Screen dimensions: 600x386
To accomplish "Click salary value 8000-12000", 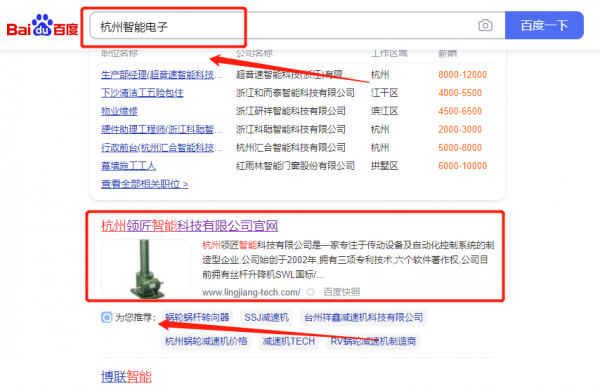I will click(x=462, y=75).
